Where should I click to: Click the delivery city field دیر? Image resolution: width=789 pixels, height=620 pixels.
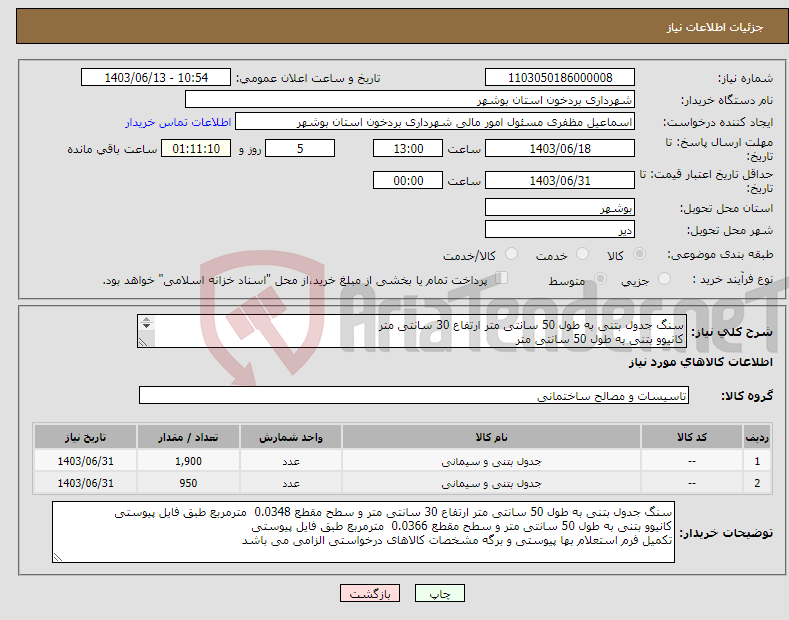click(560, 229)
